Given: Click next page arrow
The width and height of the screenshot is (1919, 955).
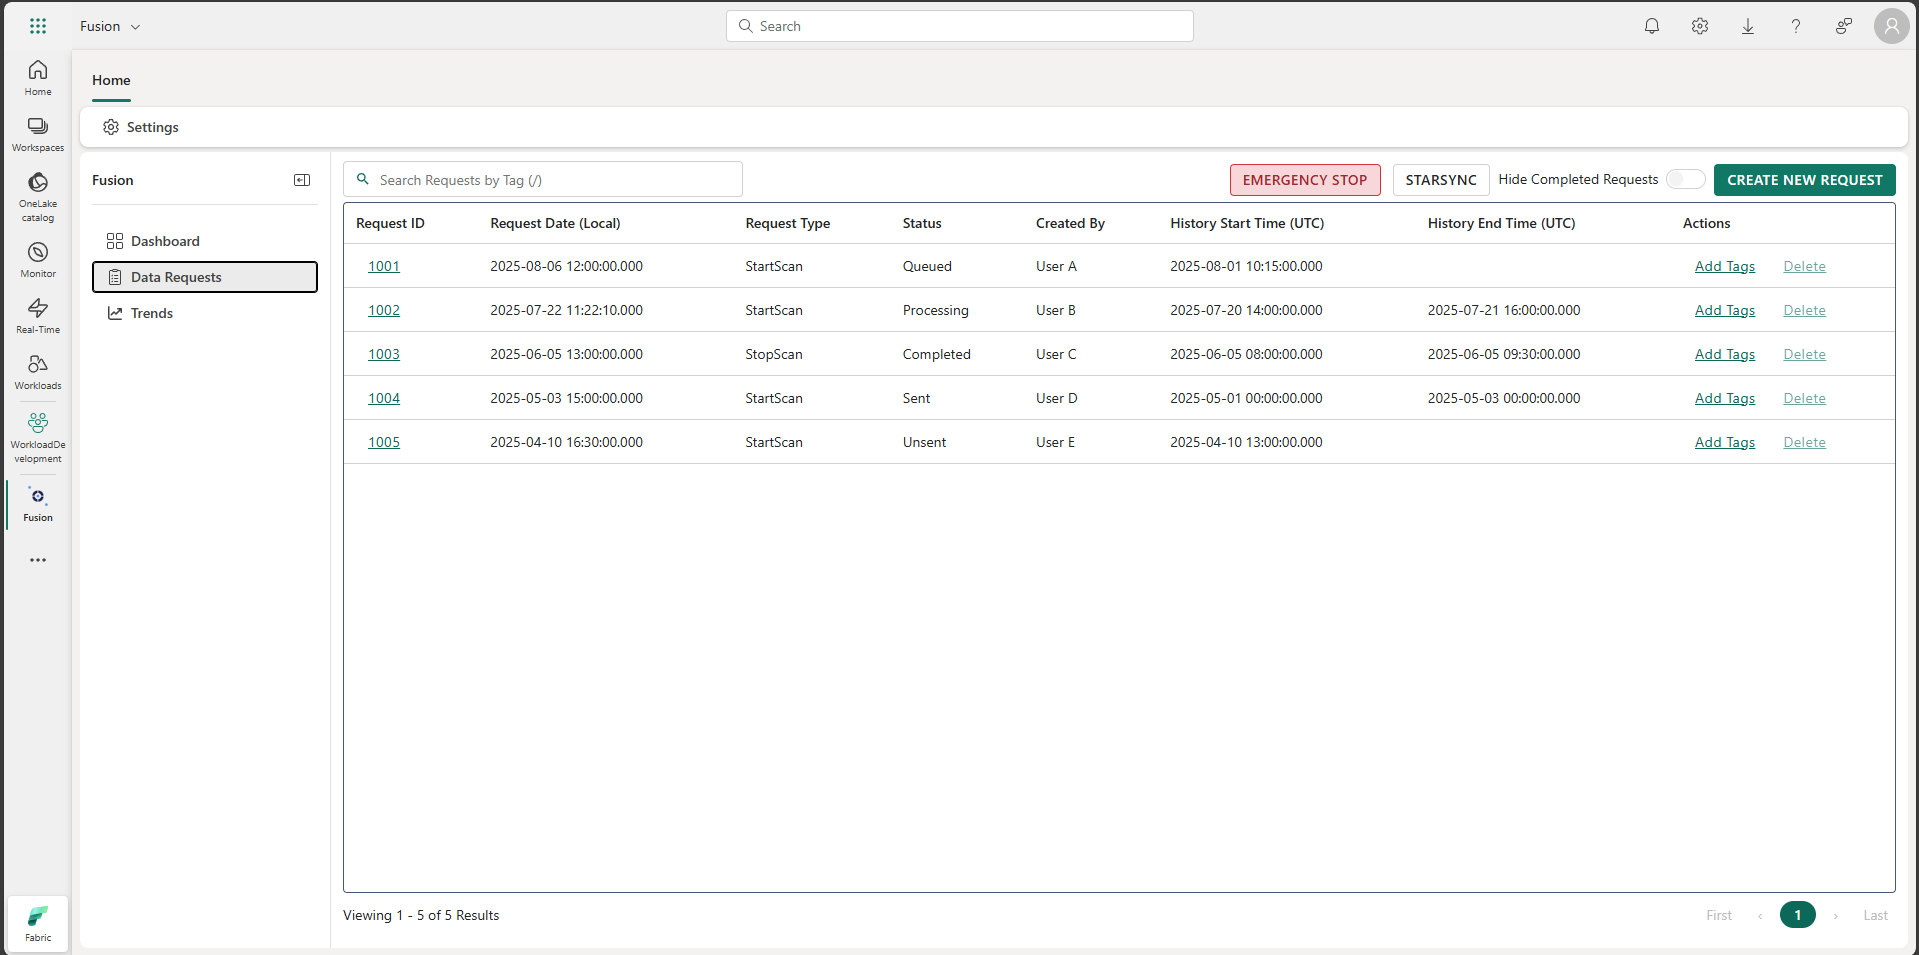Looking at the screenshot, I should point(1836,916).
